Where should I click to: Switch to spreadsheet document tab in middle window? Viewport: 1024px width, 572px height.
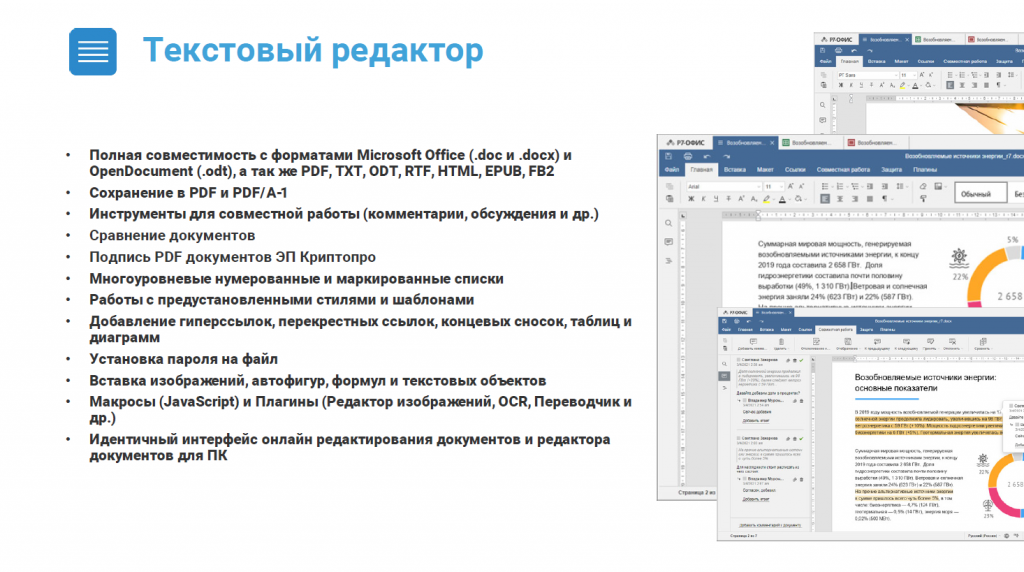coord(810,142)
